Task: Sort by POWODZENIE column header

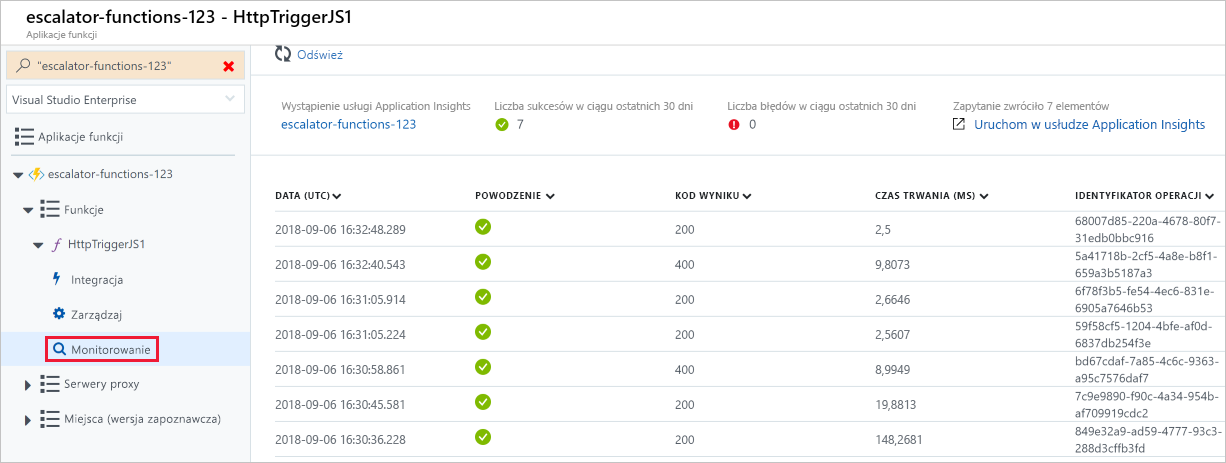Action: (x=515, y=196)
